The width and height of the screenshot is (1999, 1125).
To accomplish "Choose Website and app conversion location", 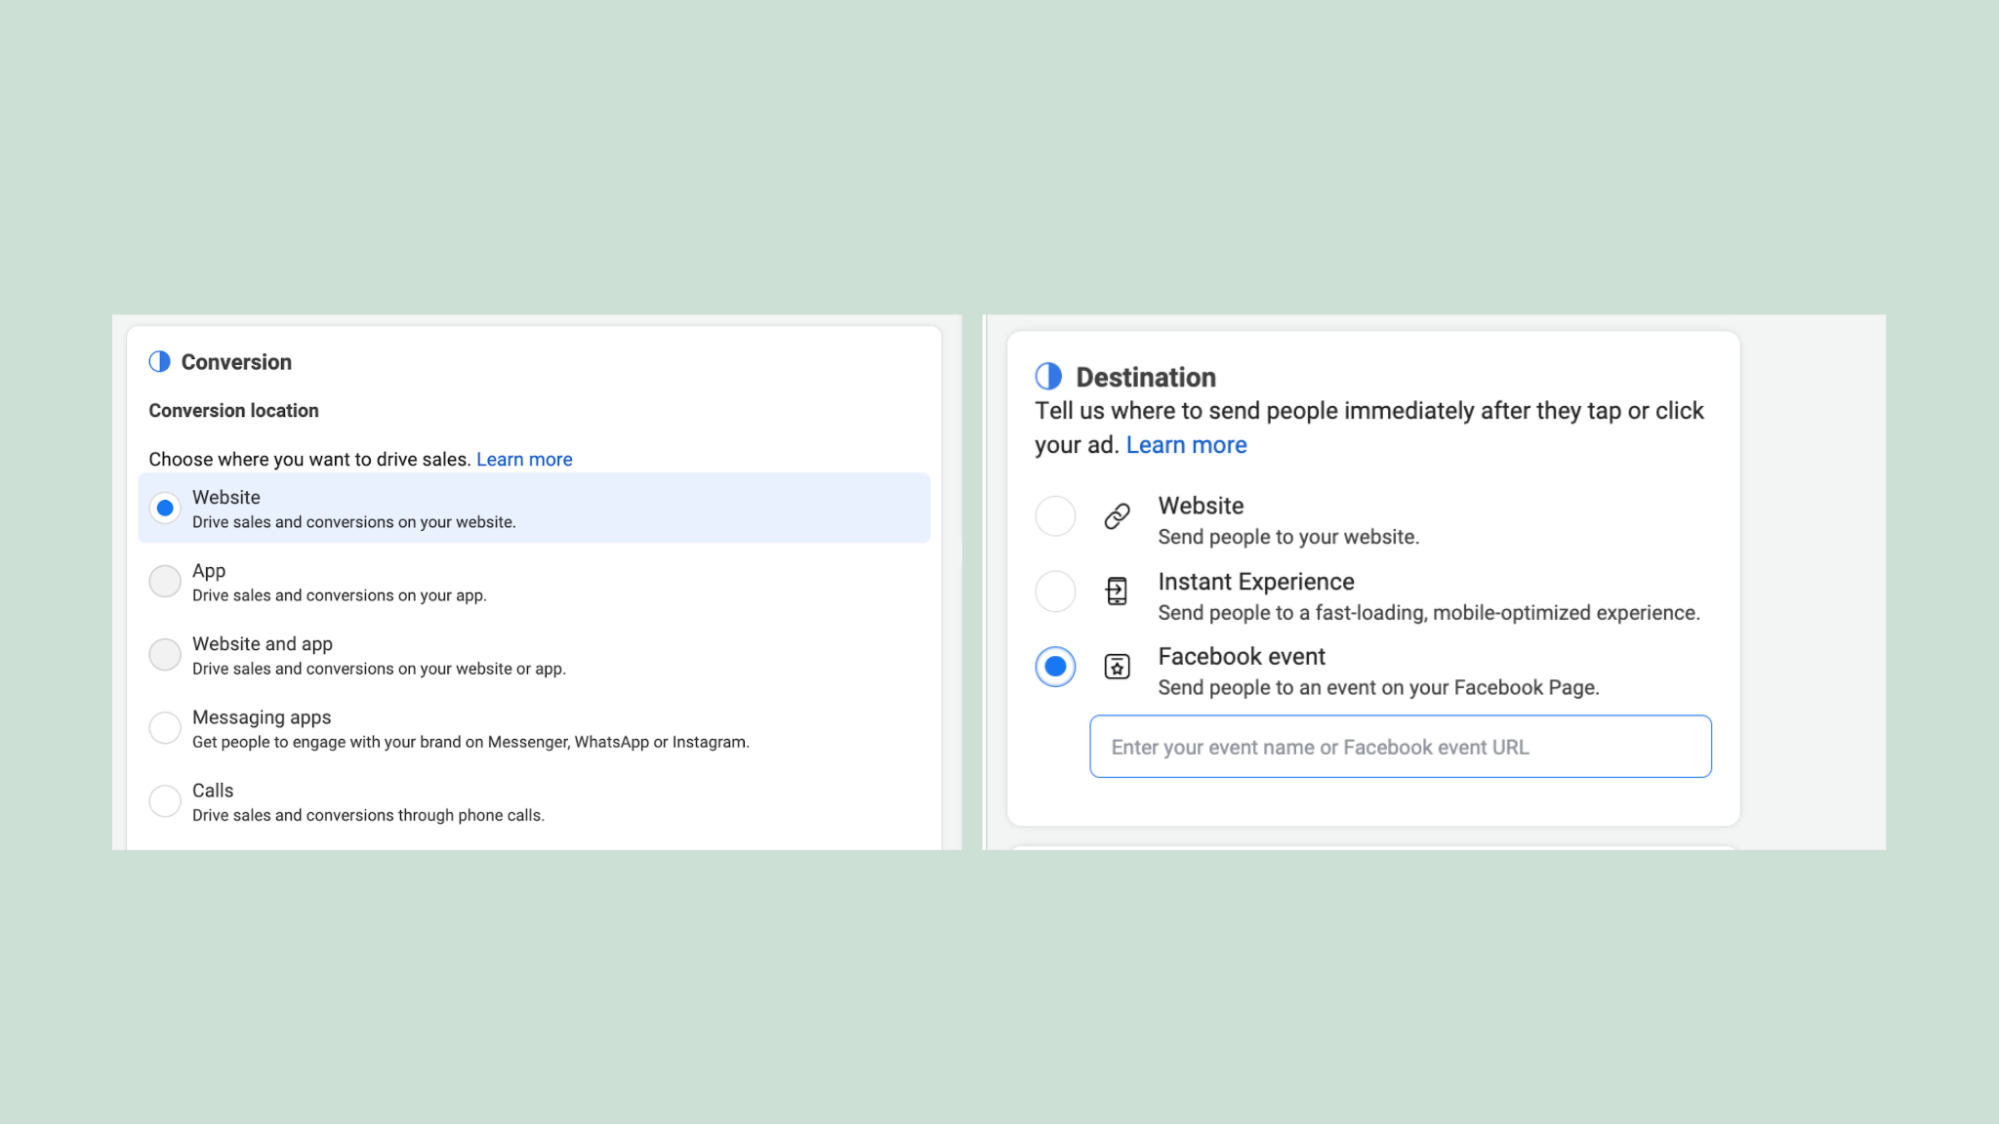I will pos(164,654).
